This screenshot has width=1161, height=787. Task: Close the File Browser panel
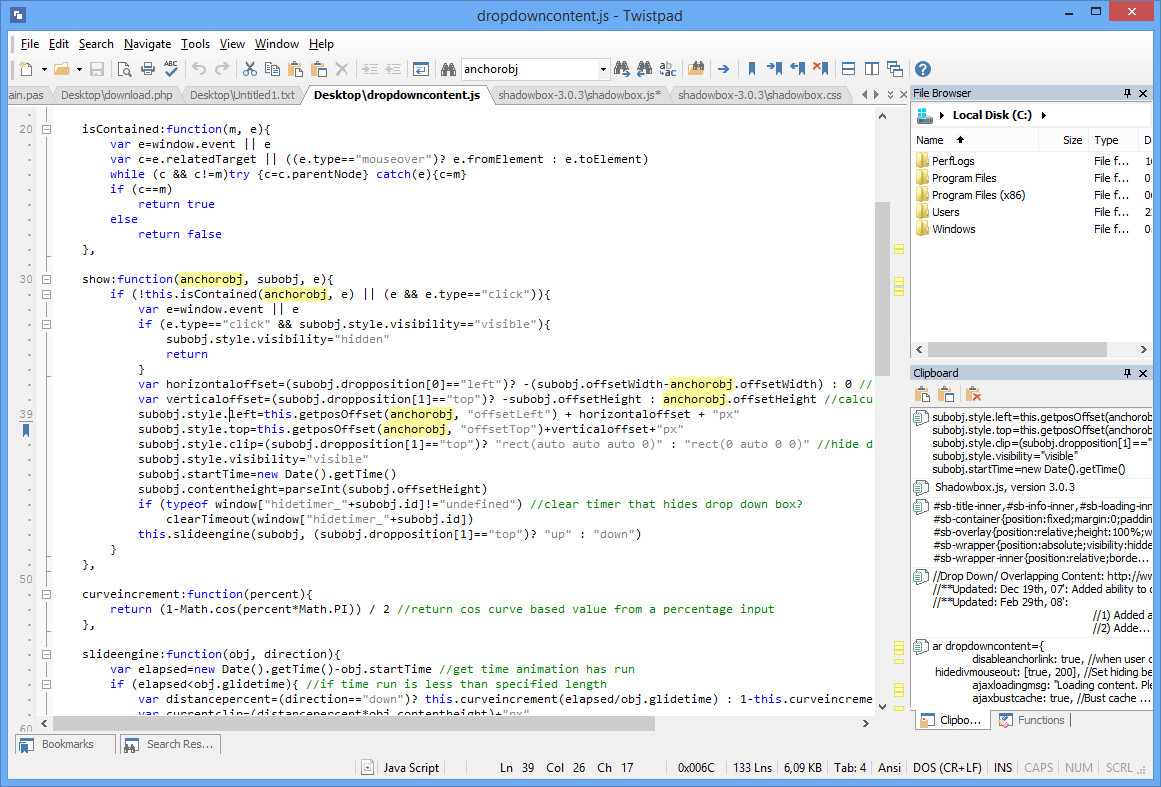1142,93
